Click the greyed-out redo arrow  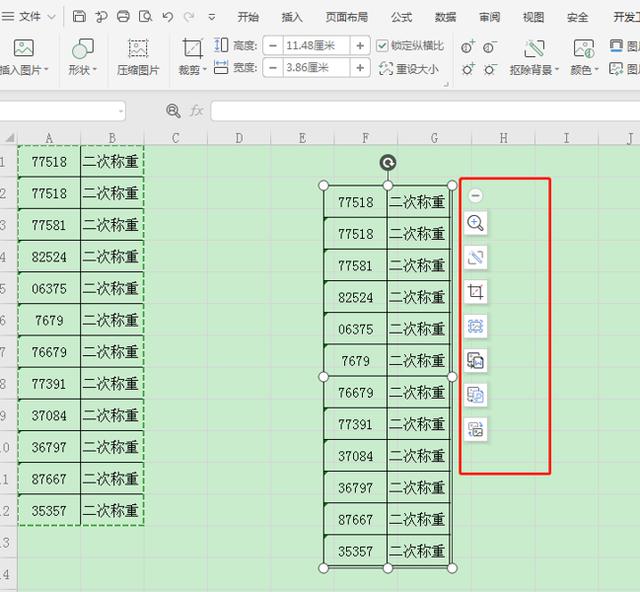coord(189,16)
